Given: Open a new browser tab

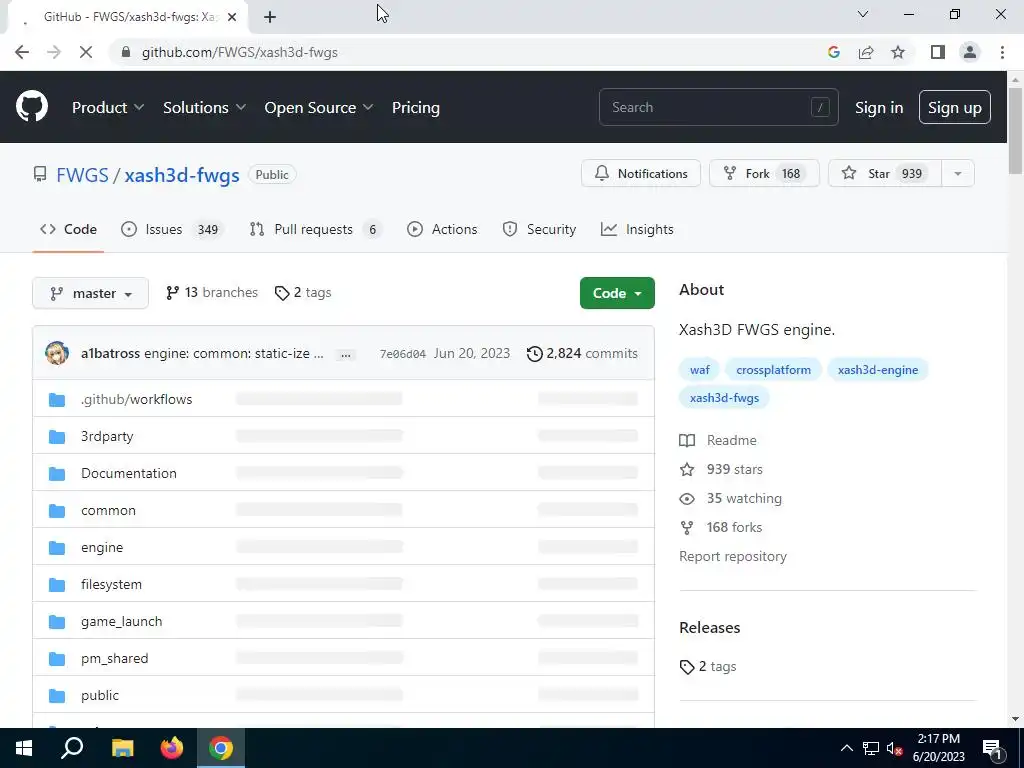Looking at the screenshot, I should point(270,17).
